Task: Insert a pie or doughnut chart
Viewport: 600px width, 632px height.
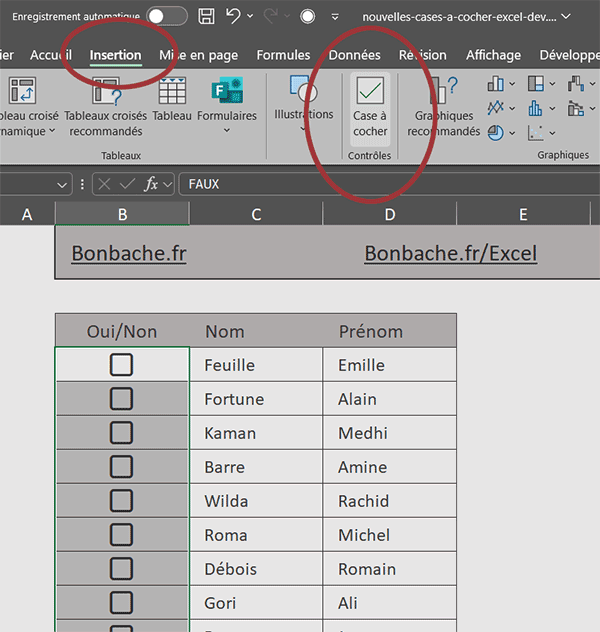Action: [495, 133]
